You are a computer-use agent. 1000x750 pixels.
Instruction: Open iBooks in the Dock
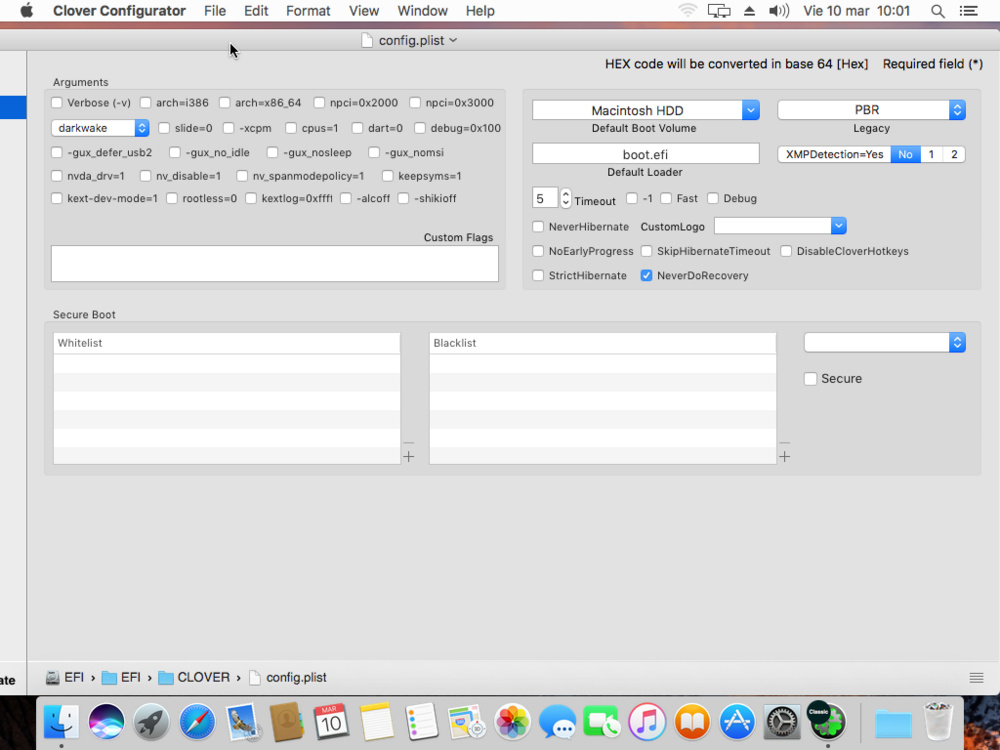pos(692,721)
